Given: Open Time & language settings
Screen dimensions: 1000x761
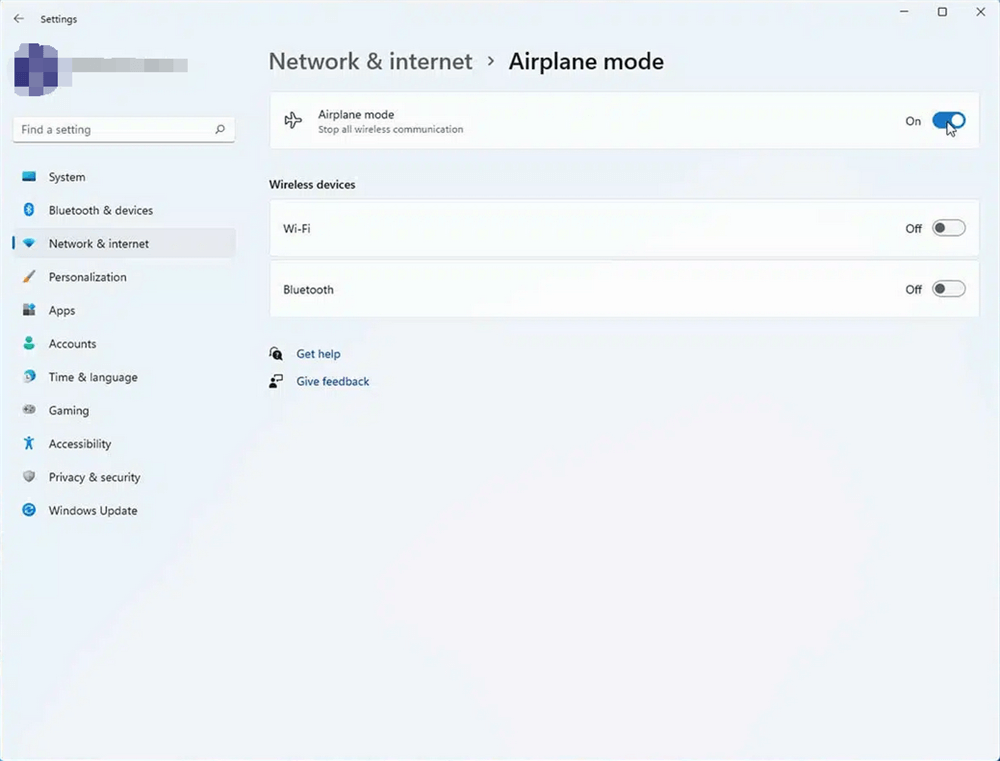Looking at the screenshot, I should click(93, 377).
